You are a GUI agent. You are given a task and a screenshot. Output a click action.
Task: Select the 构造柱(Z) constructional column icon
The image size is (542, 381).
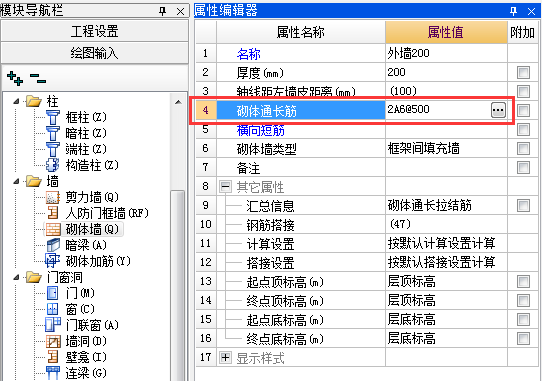[53, 165]
